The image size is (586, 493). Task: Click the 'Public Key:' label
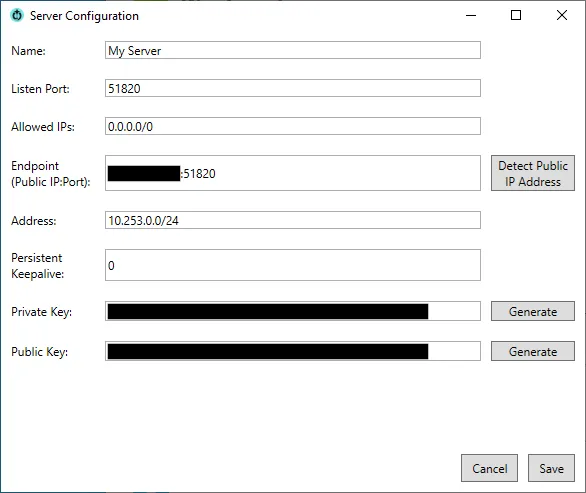click(x=40, y=352)
